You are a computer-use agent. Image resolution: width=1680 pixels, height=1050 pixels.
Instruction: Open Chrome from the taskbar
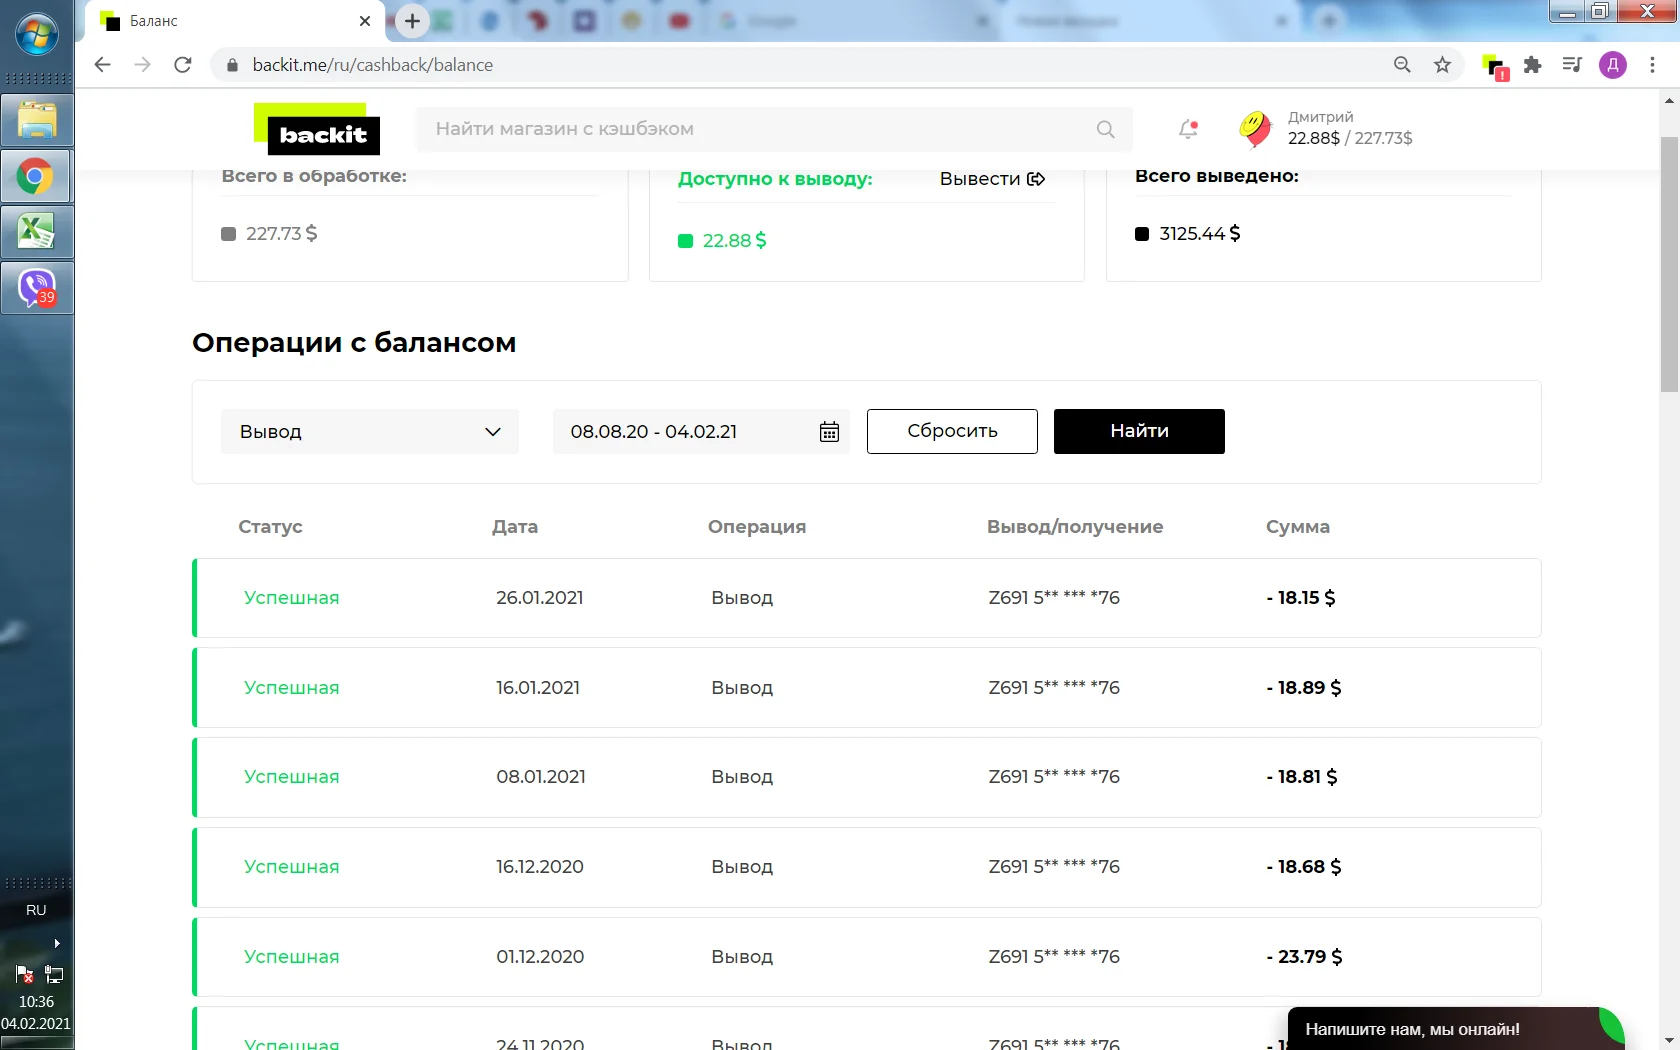pyautogui.click(x=37, y=178)
